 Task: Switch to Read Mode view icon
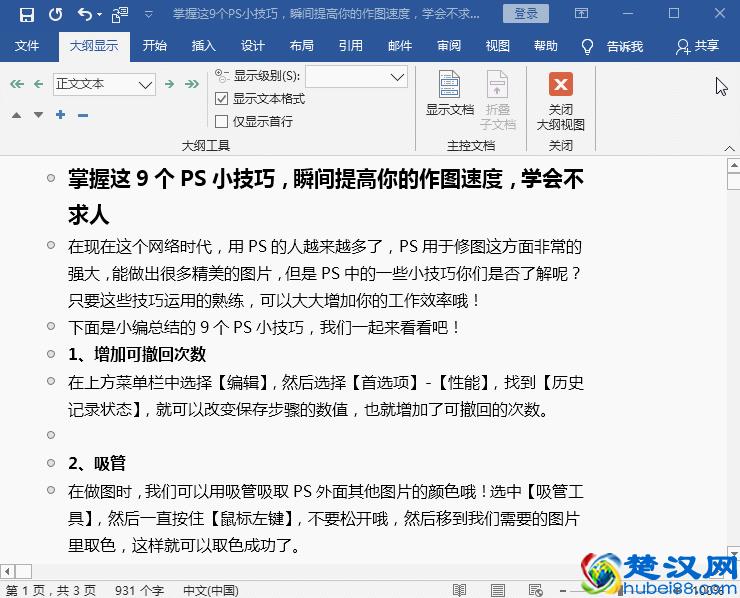click(459, 590)
